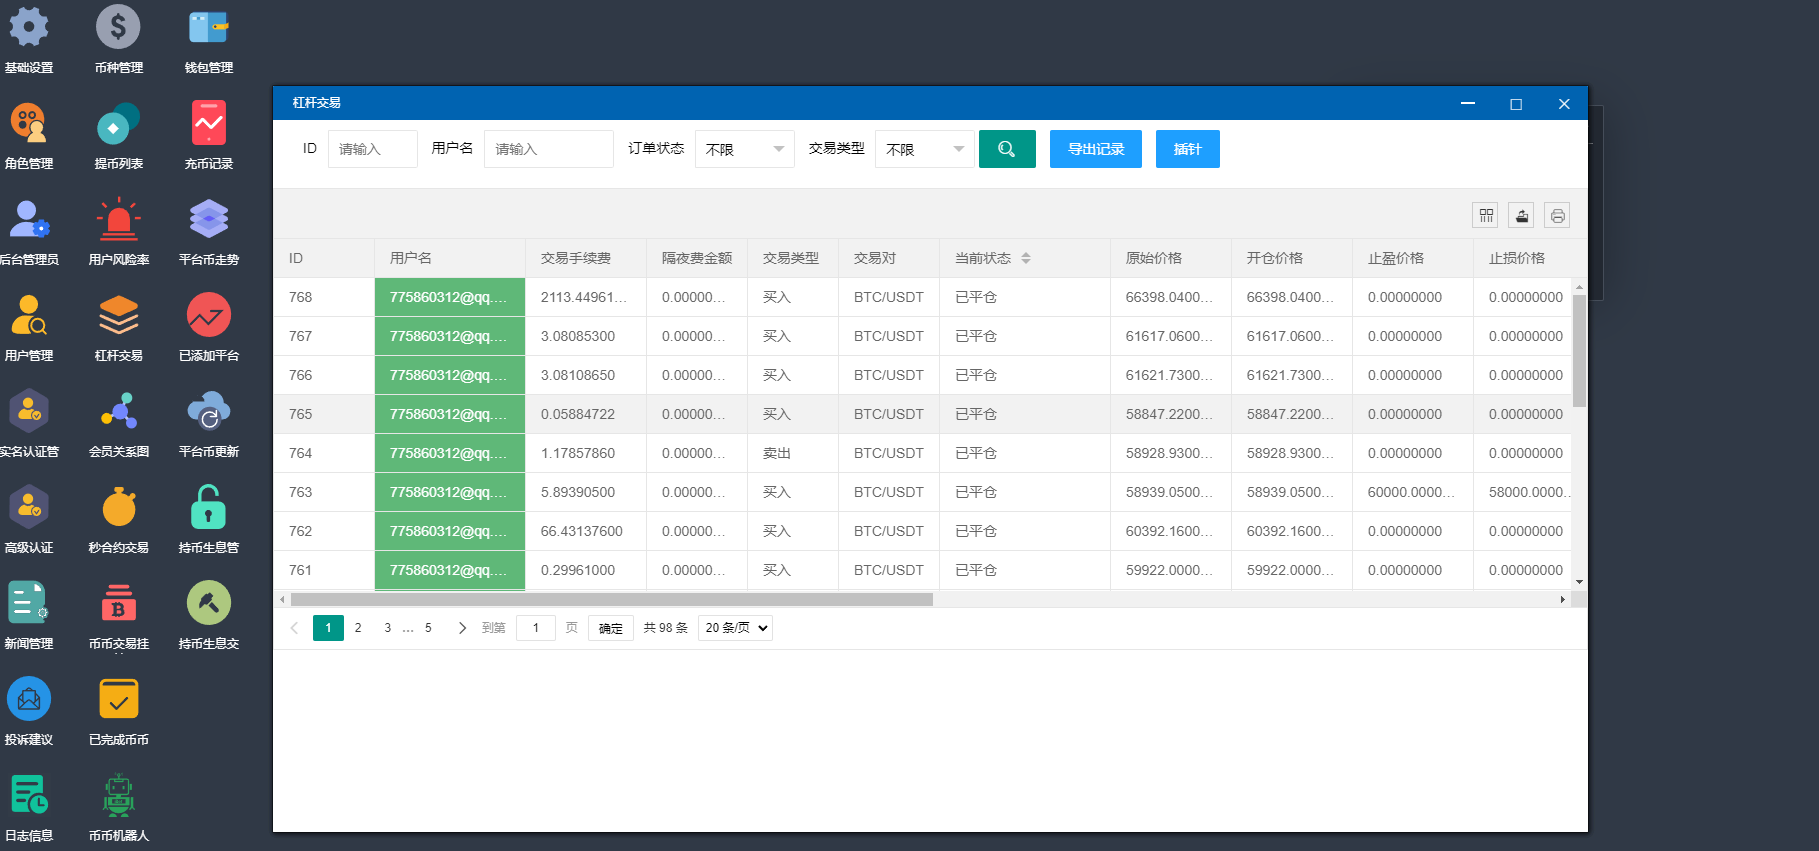Go to page 2 in pagination

coord(358,628)
